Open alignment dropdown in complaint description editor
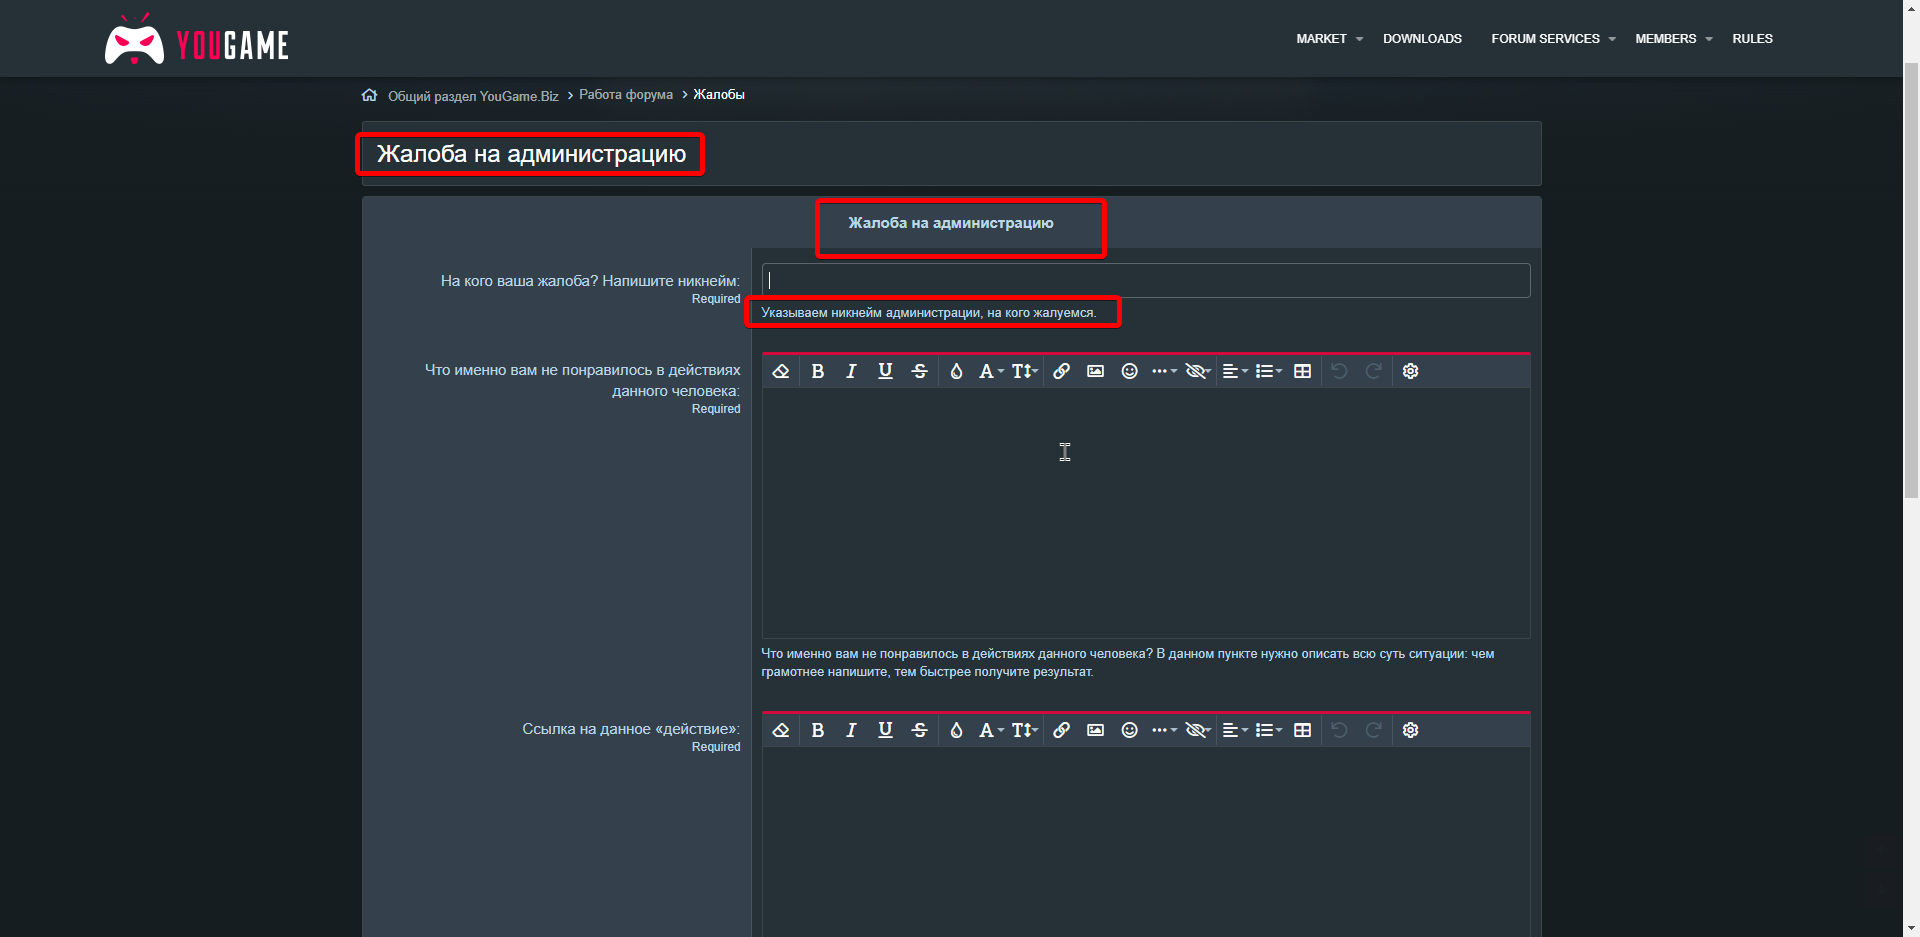Image resolution: width=1920 pixels, height=937 pixels. [x=1235, y=371]
